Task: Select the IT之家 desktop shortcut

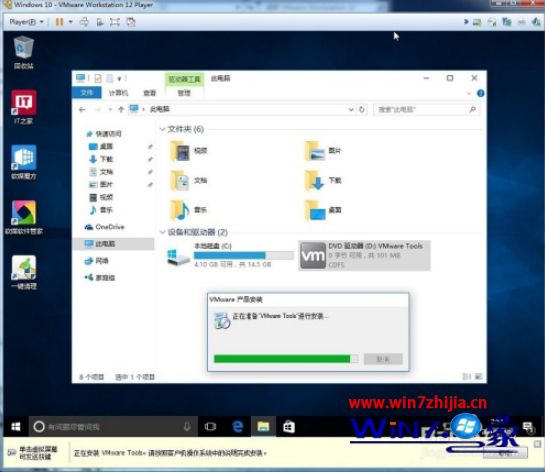Action: [23, 107]
